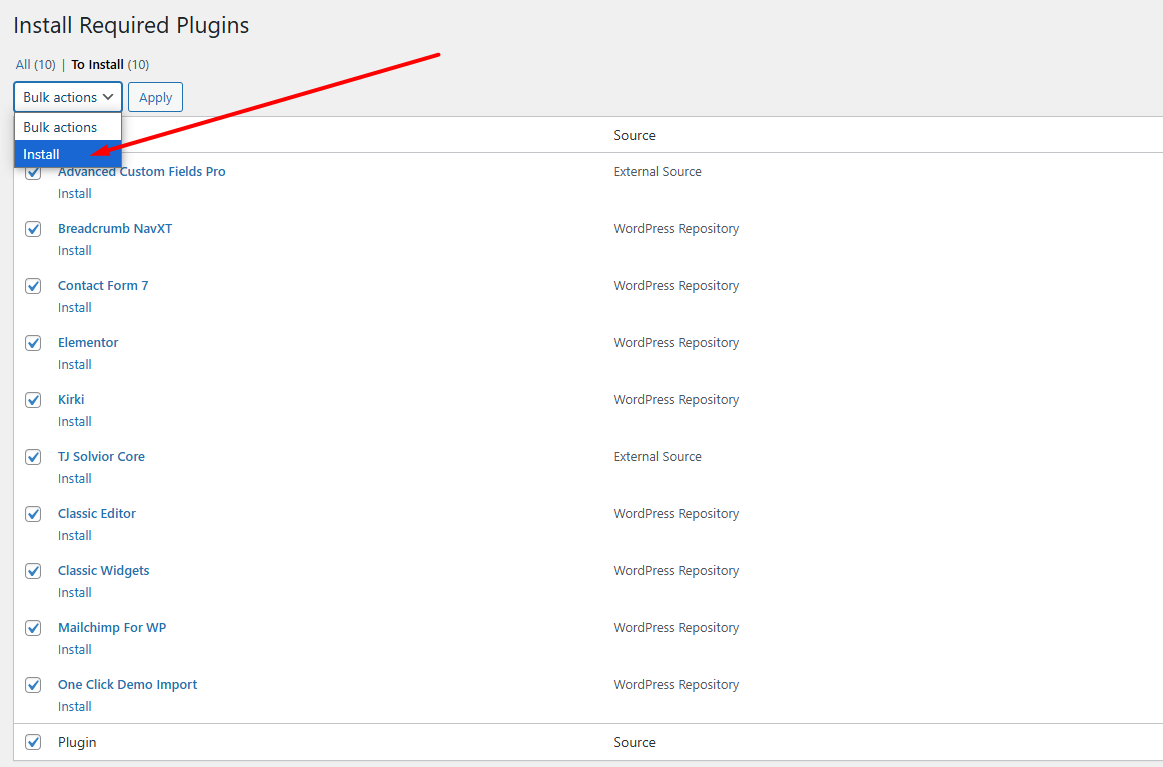The width and height of the screenshot is (1163, 767).
Task: Click WordPress Repository text in Classic Editor row
Action: pyautogui.click(x=676, y=513)
